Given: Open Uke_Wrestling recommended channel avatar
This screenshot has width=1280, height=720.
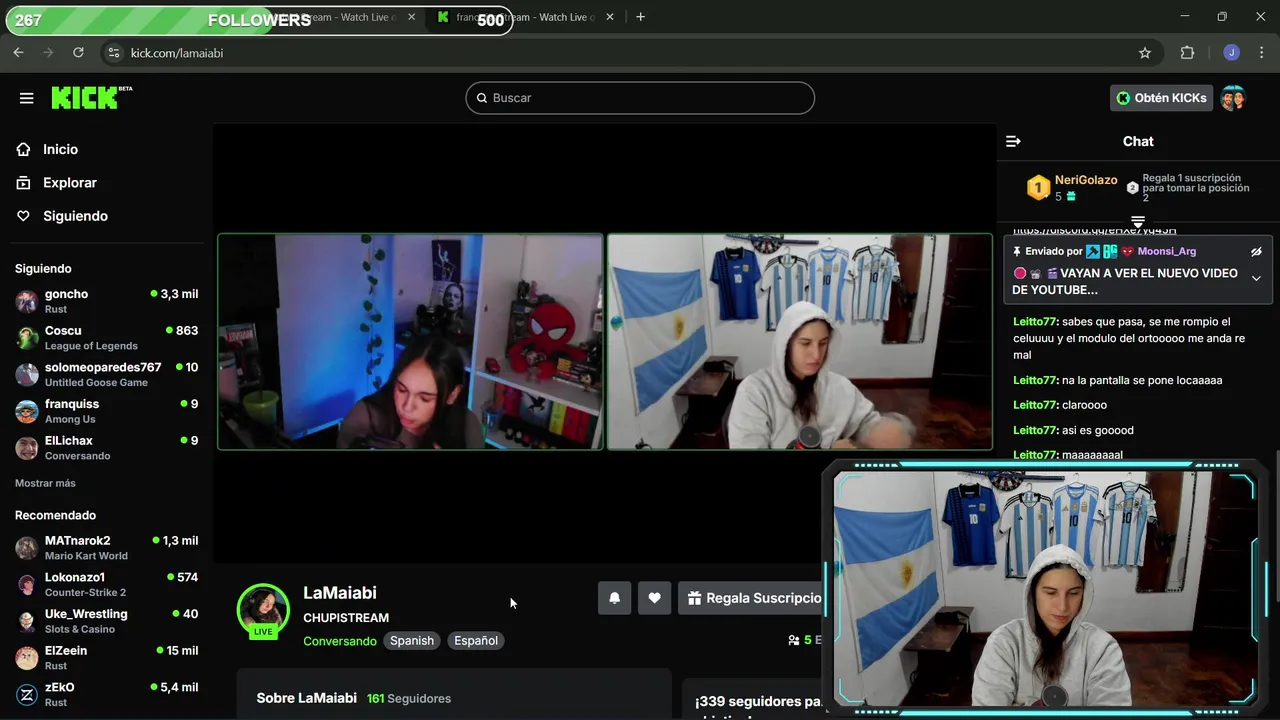Looking at the screenshot, I should pyautogui.click(x=27, y=621).
